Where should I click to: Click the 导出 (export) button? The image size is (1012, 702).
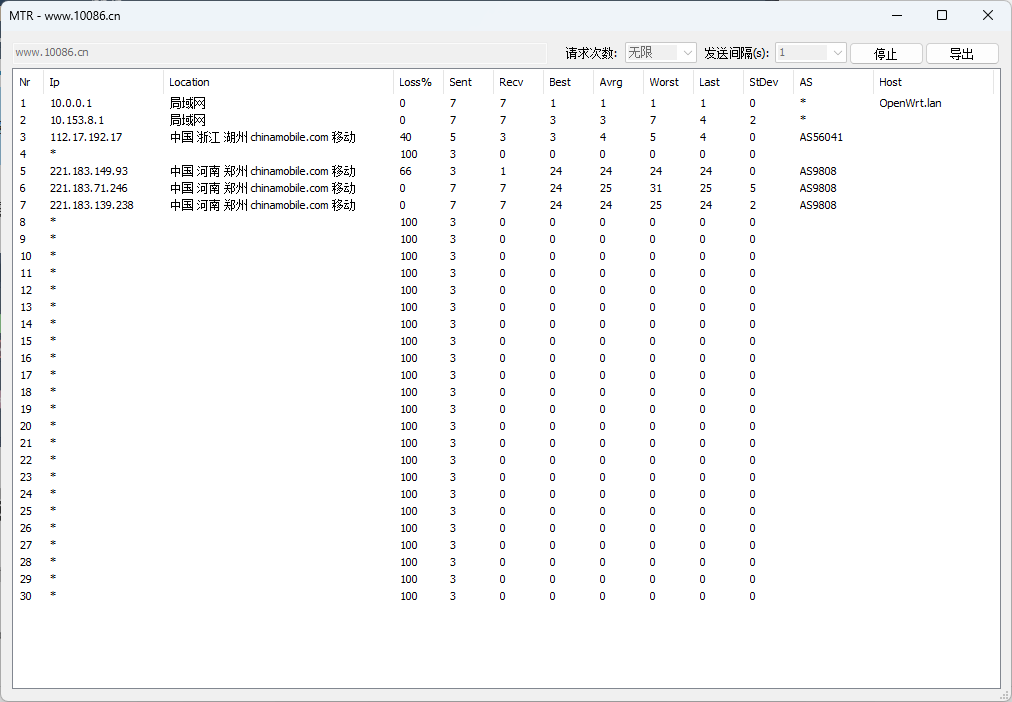961,54
